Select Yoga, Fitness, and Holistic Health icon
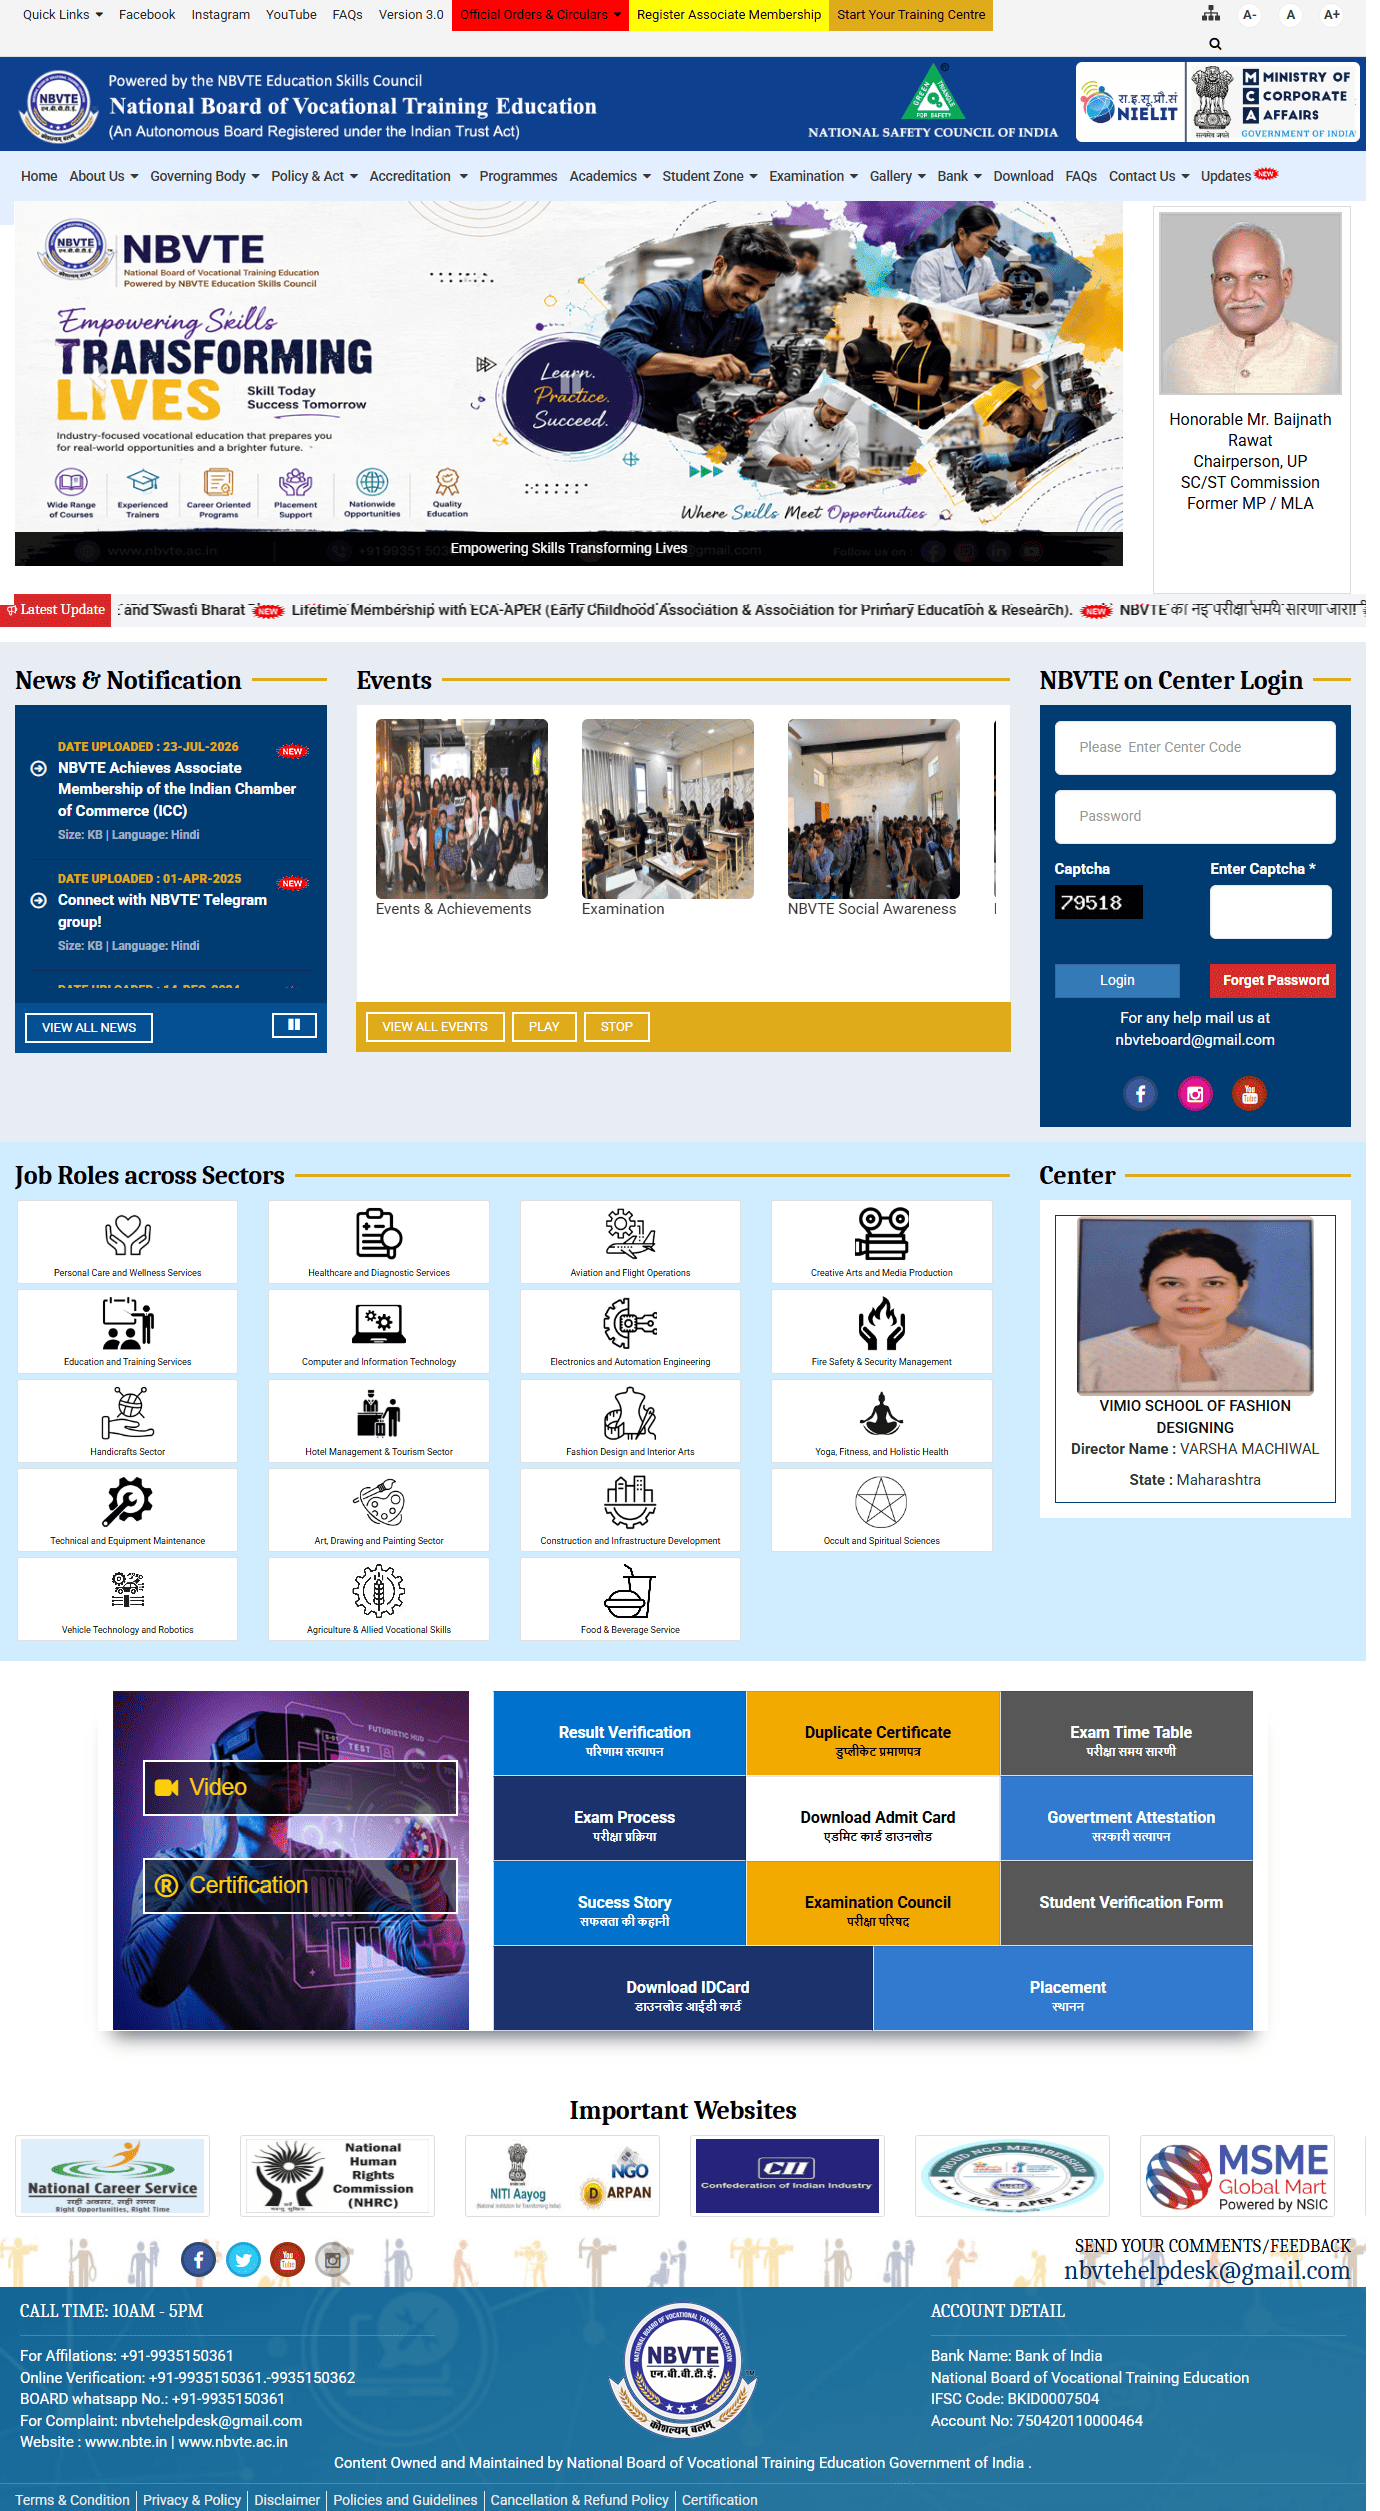The image size is (1380, 2511). pos(882,1413)
